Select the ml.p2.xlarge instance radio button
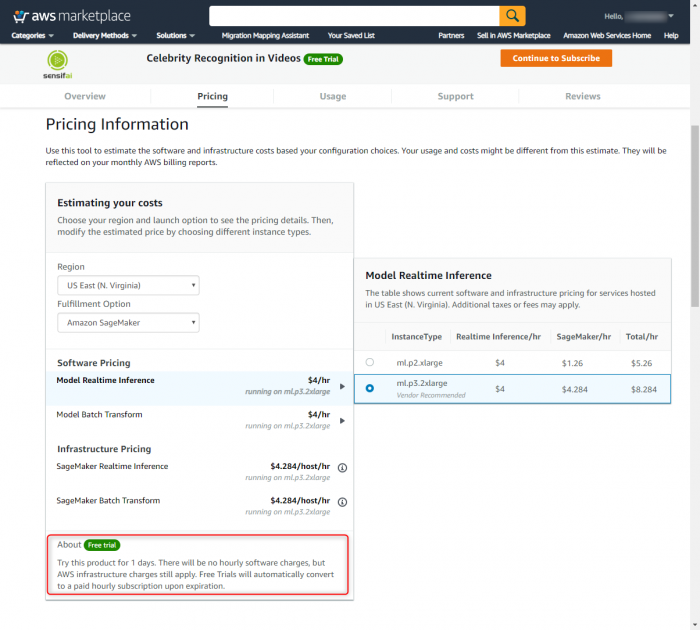 370,362
